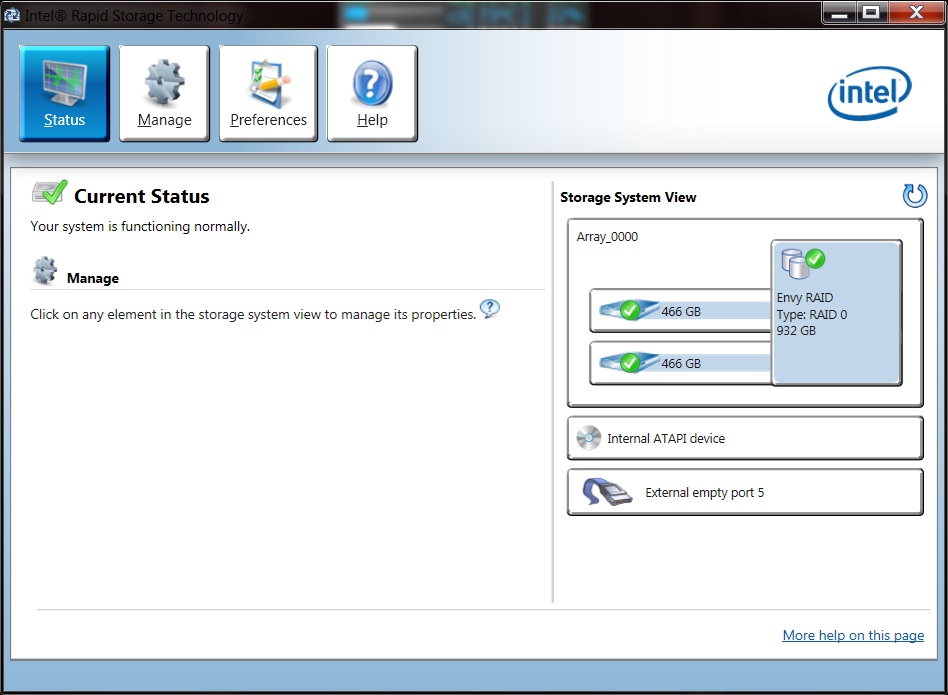This screenshot has height=695, width=948.
Task: Open the Preferences tab
Action: (268, 94)
